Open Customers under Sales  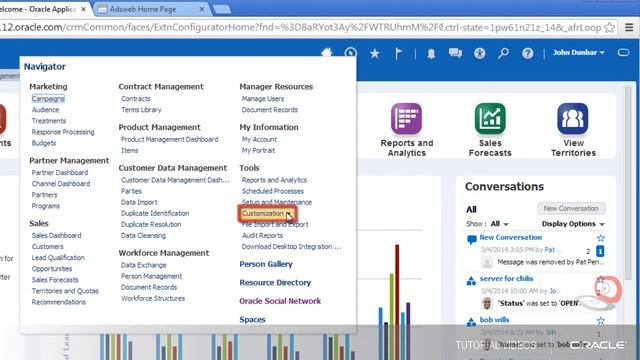pos(47,247)
